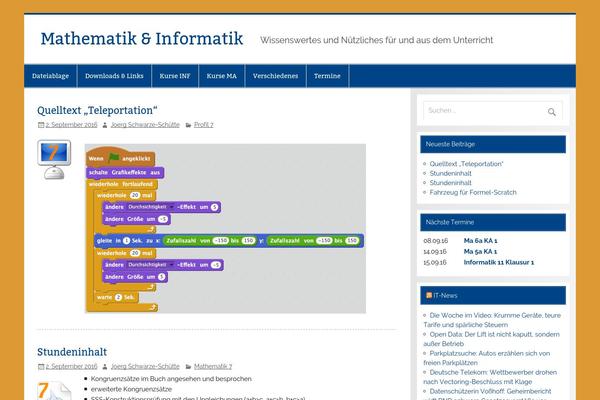Open the Termine menu item
Image resolution: width=600 pixels, height=400 pixels.
click(x=327, y=76)
